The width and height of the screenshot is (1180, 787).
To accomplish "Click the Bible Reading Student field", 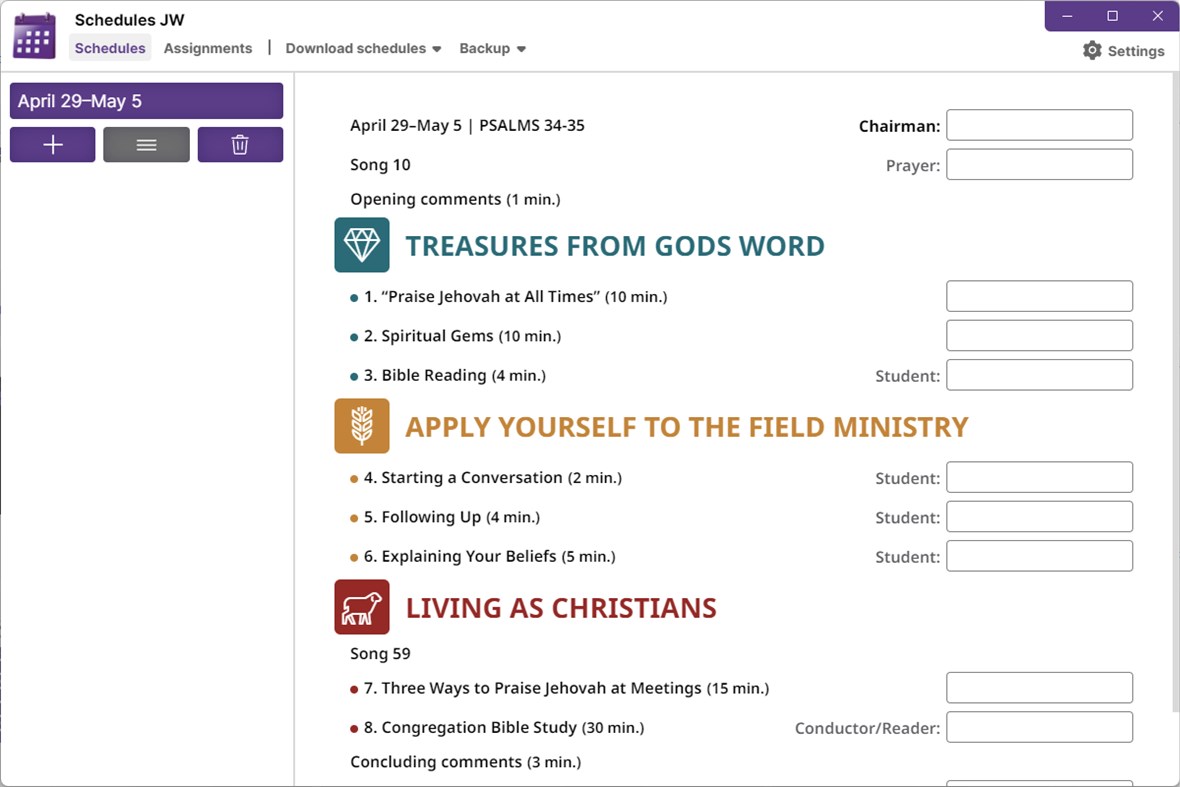I will (1039, 375).
